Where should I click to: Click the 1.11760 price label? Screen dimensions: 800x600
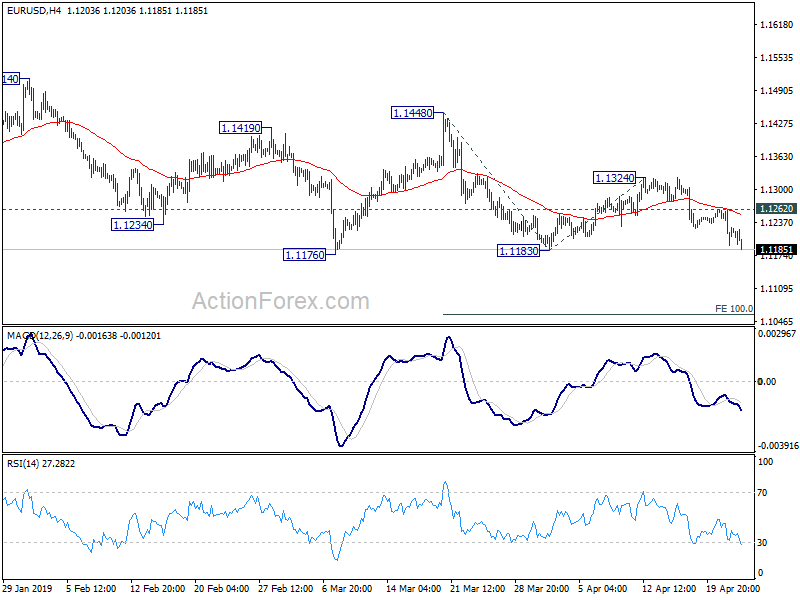click(304, 255)
